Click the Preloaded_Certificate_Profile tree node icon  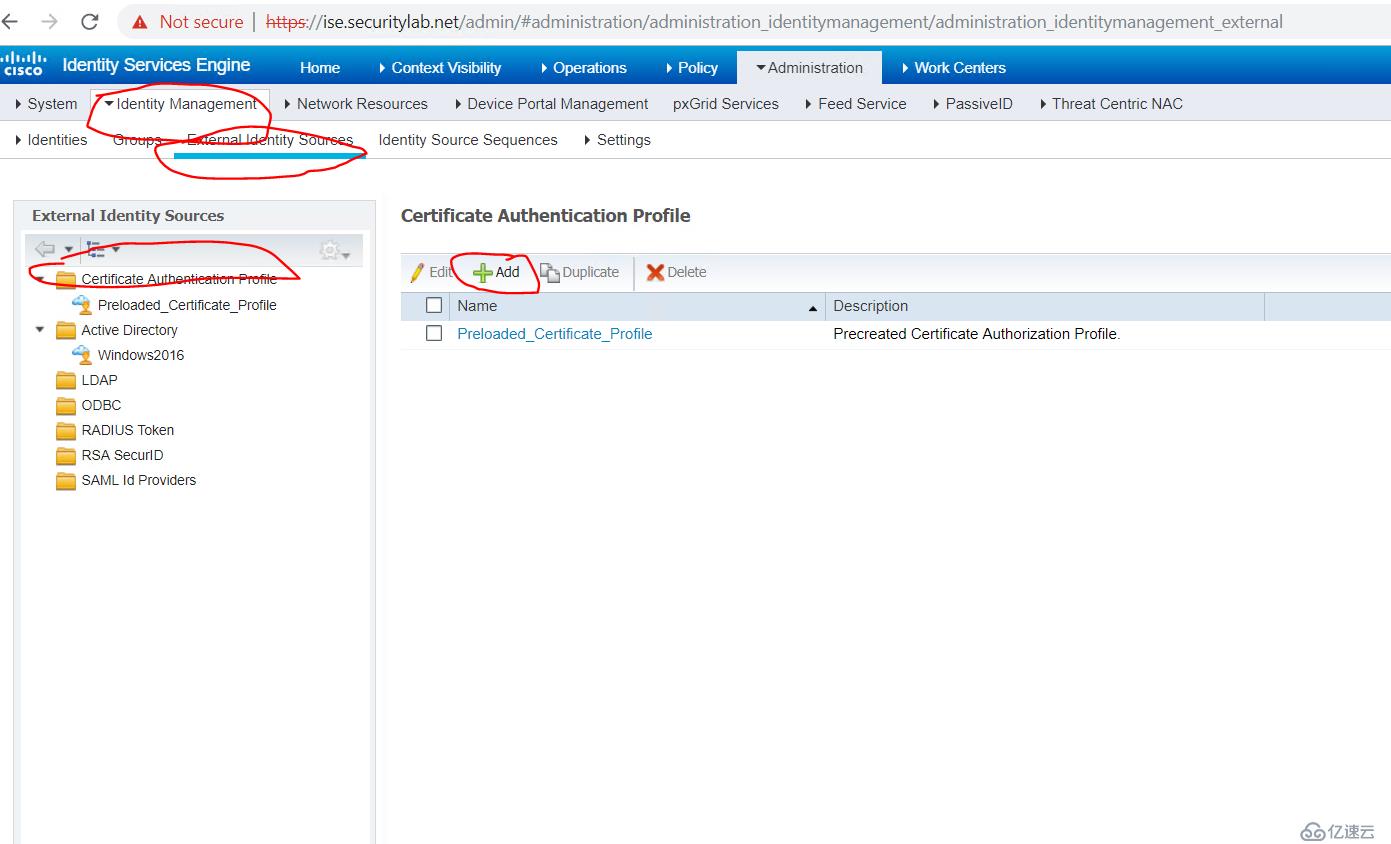(x=82, y=304)
